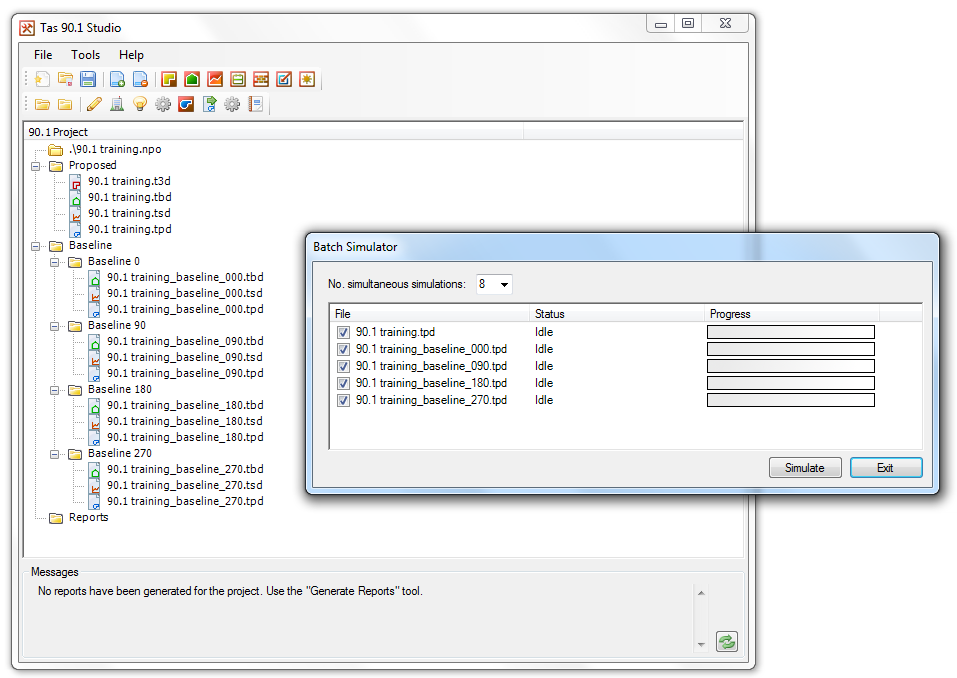The height and width of the screenshot is (678, 957).
Task: Select the Reports folder in the tree
Action: pos(88,518)
